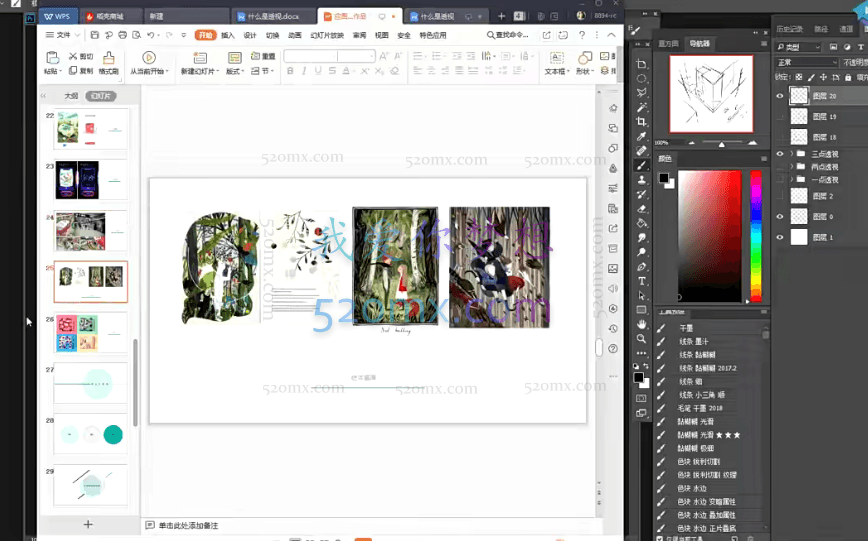Select the Pen tool in Photoshop
Screen dimensions: 868x541
tap(642, 267)
